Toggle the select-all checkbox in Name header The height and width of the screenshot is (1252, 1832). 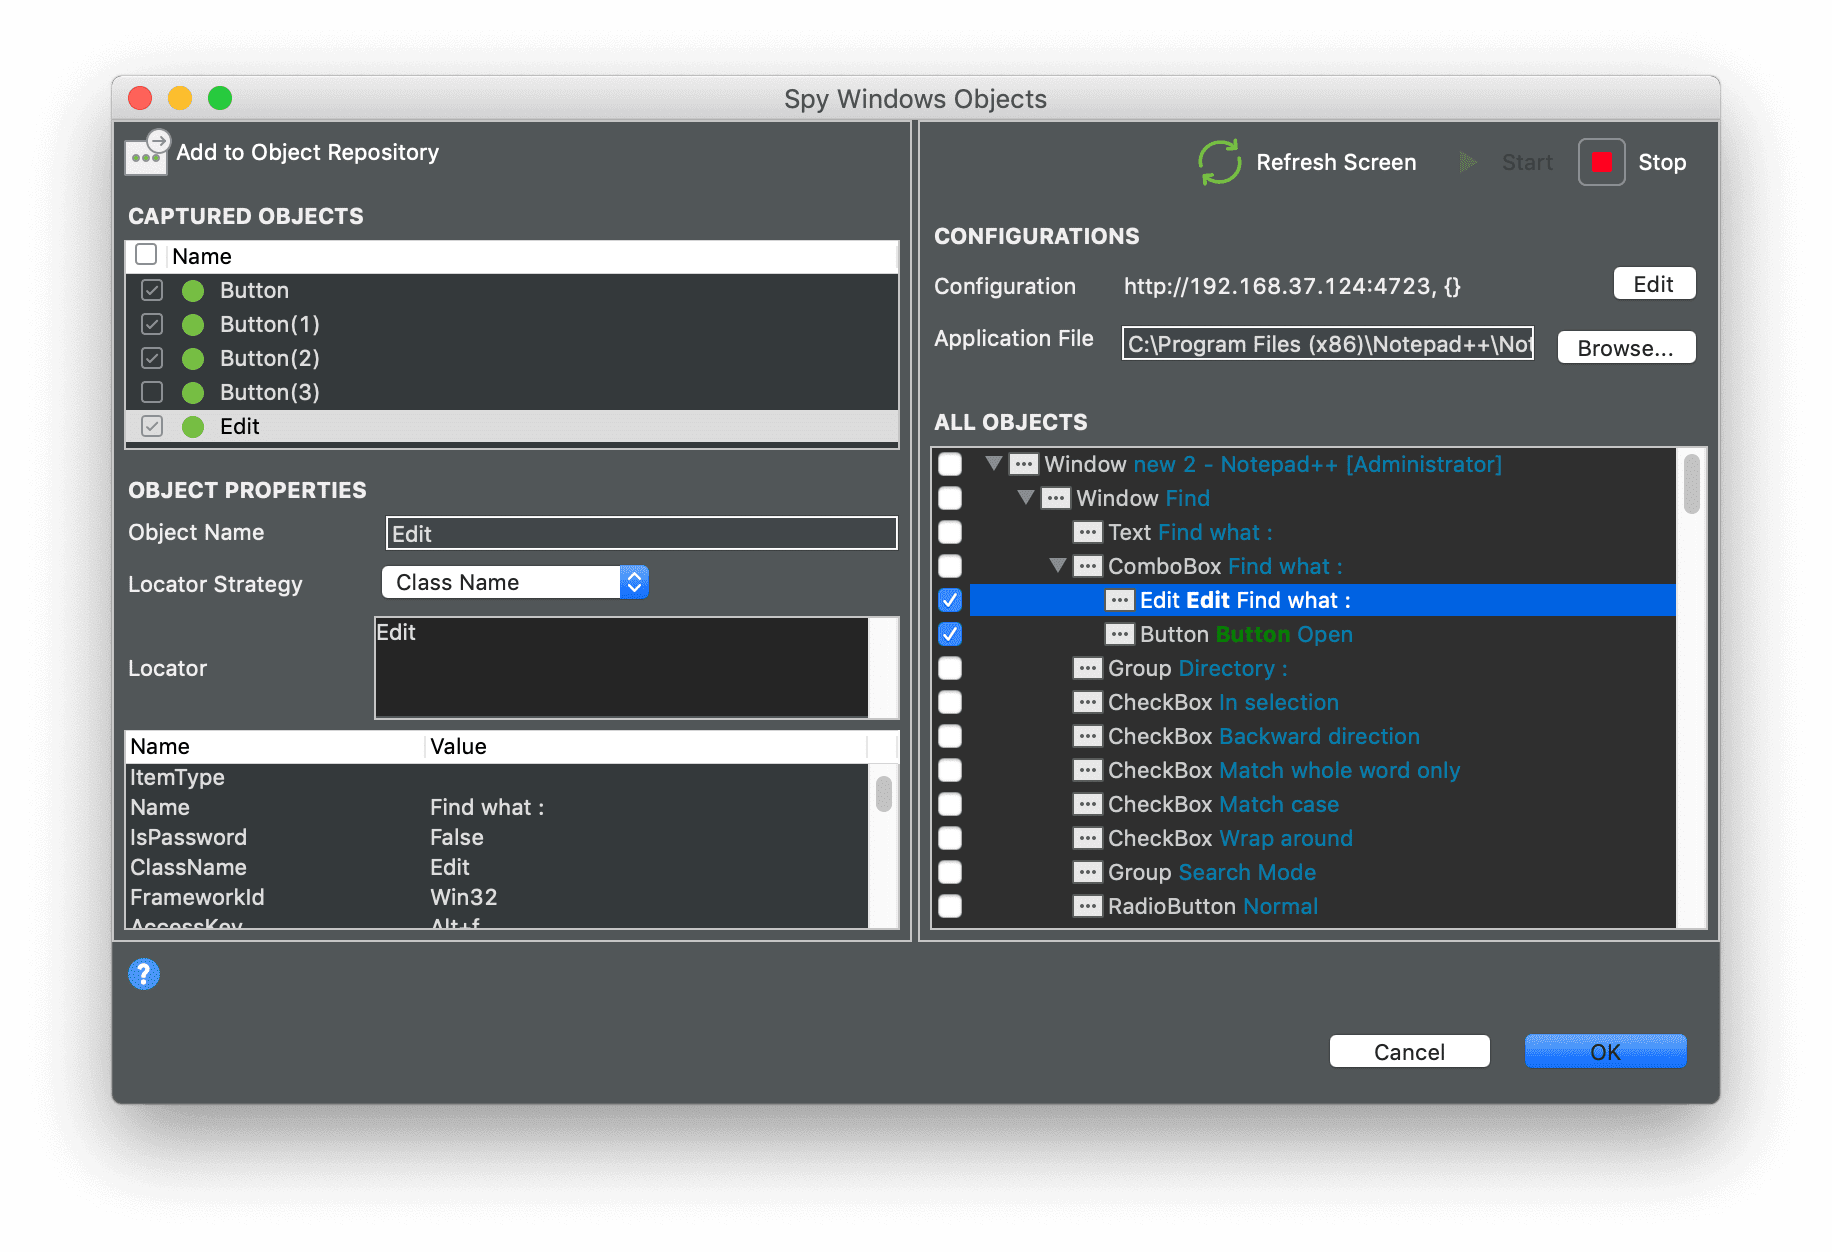pos(146,254)
